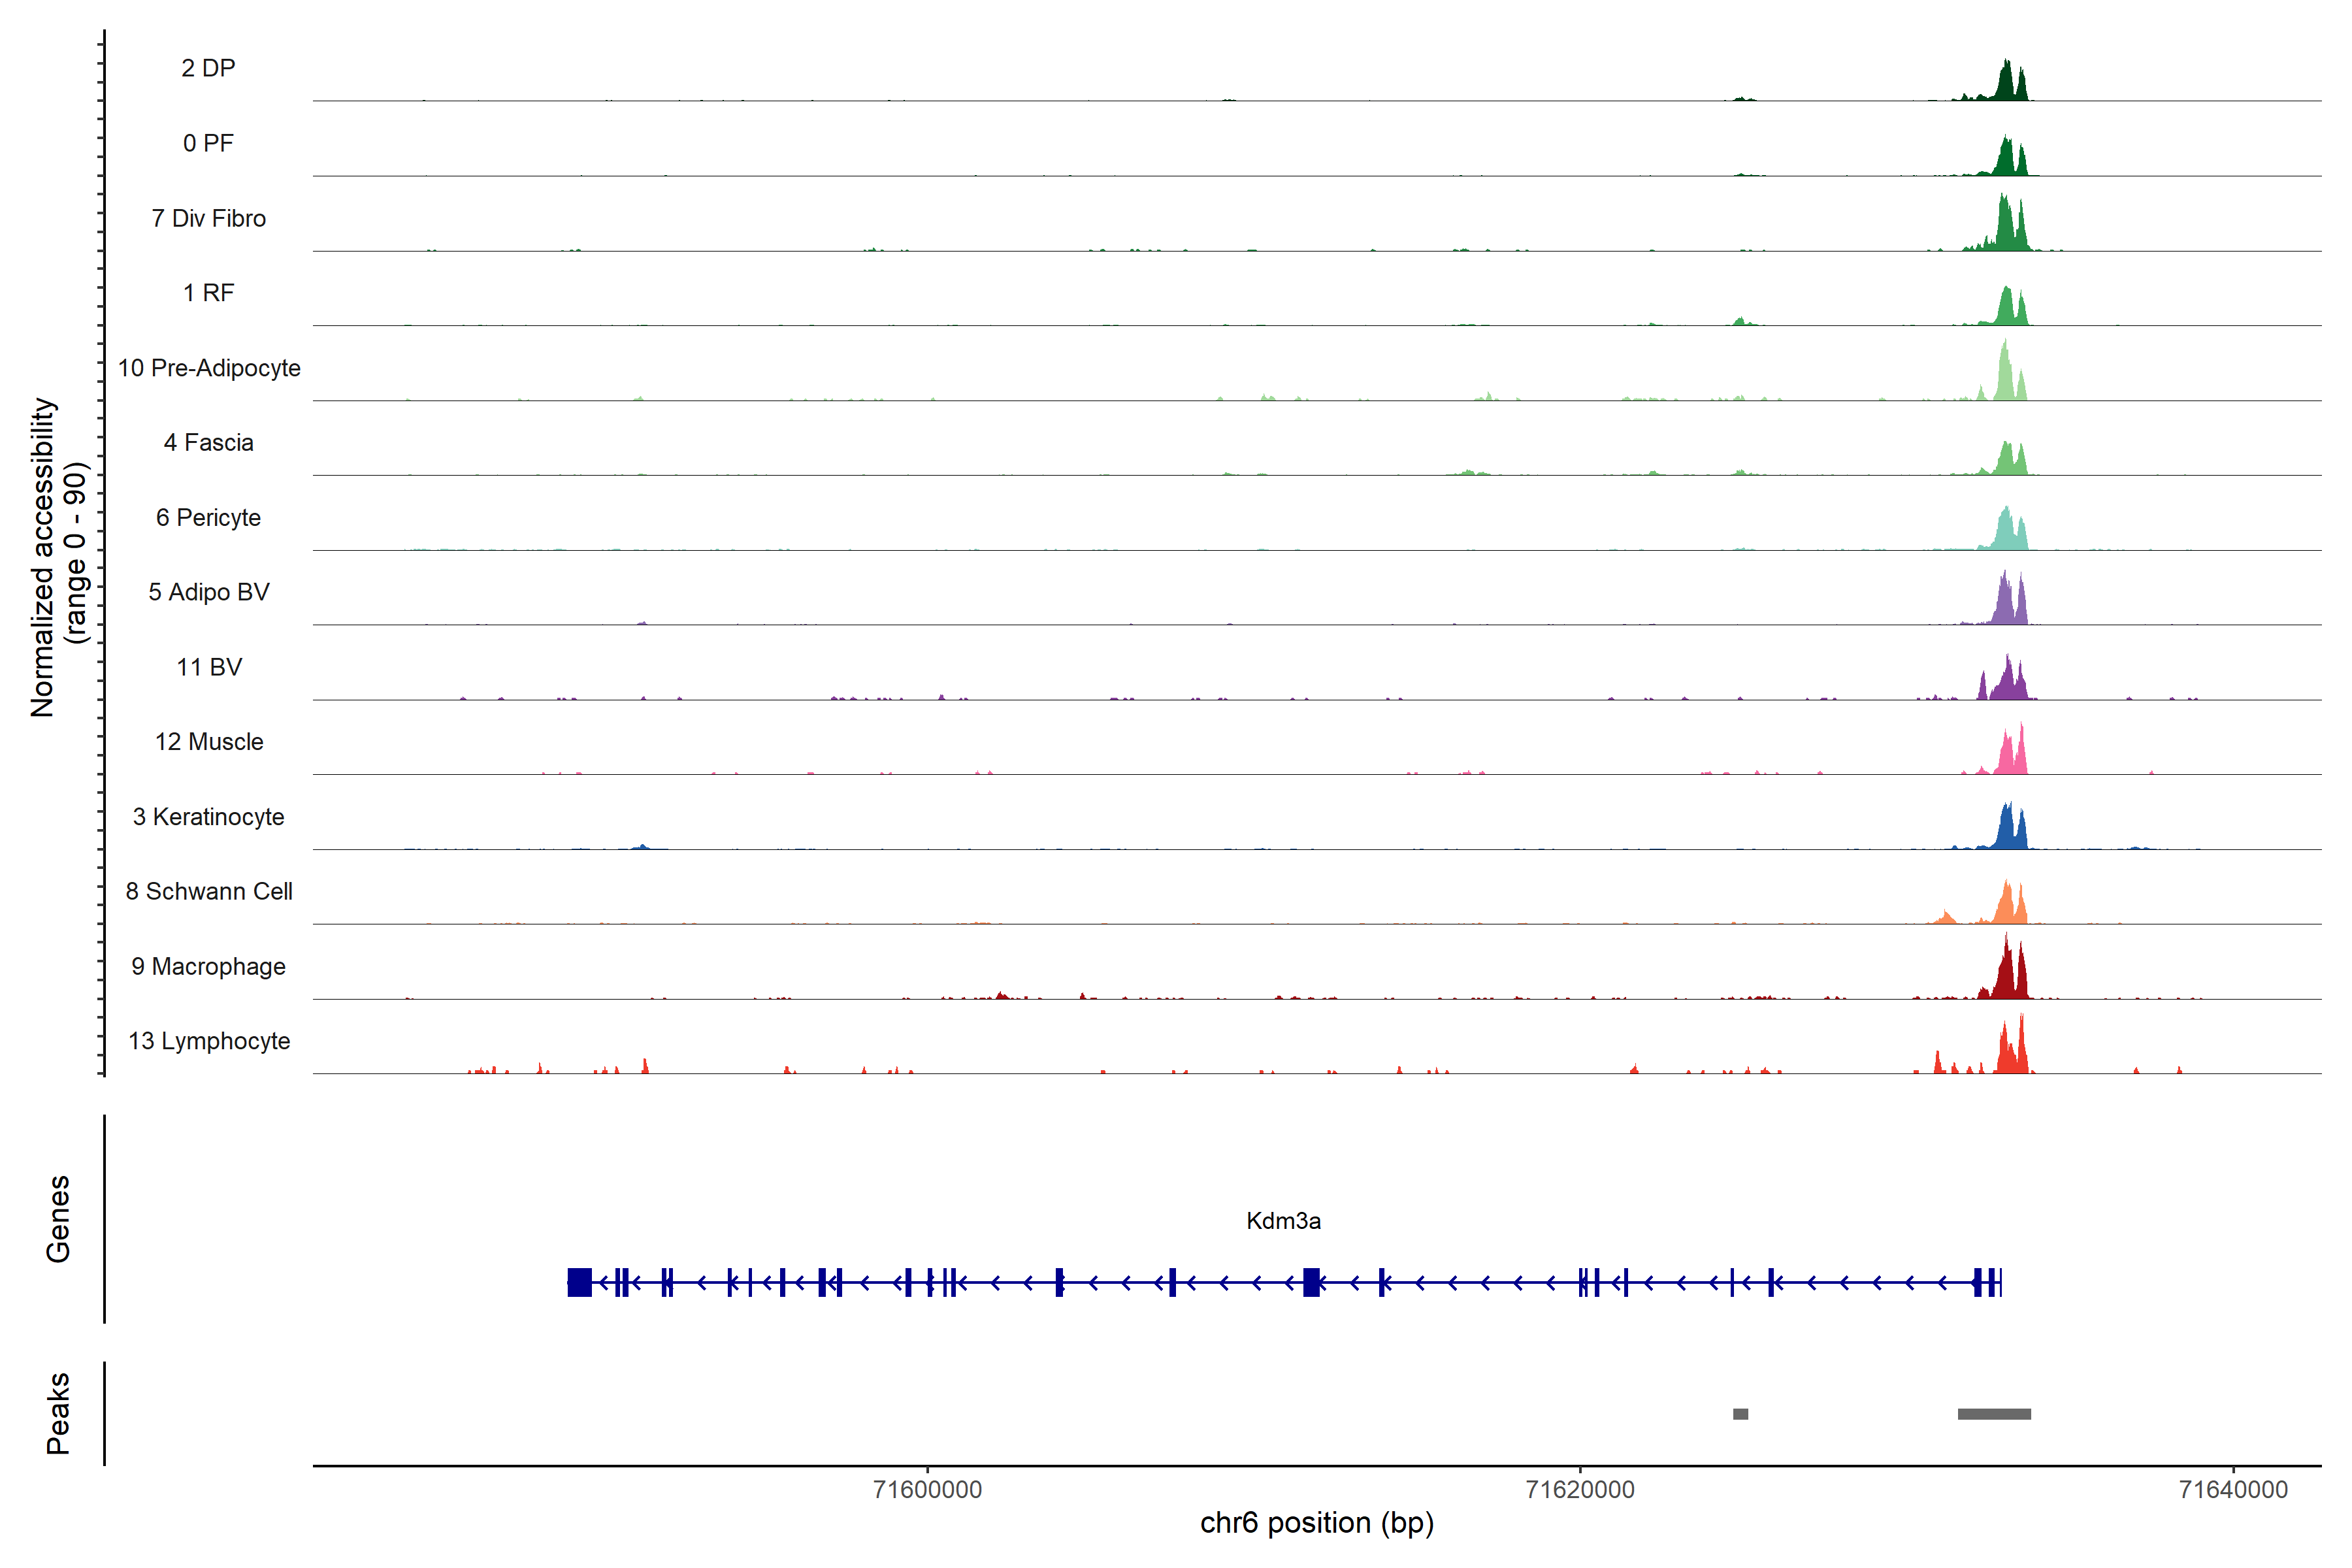This screenshot has height=1568, width=2352.
Task: Click the Genes panel label
Action: 58,1219
